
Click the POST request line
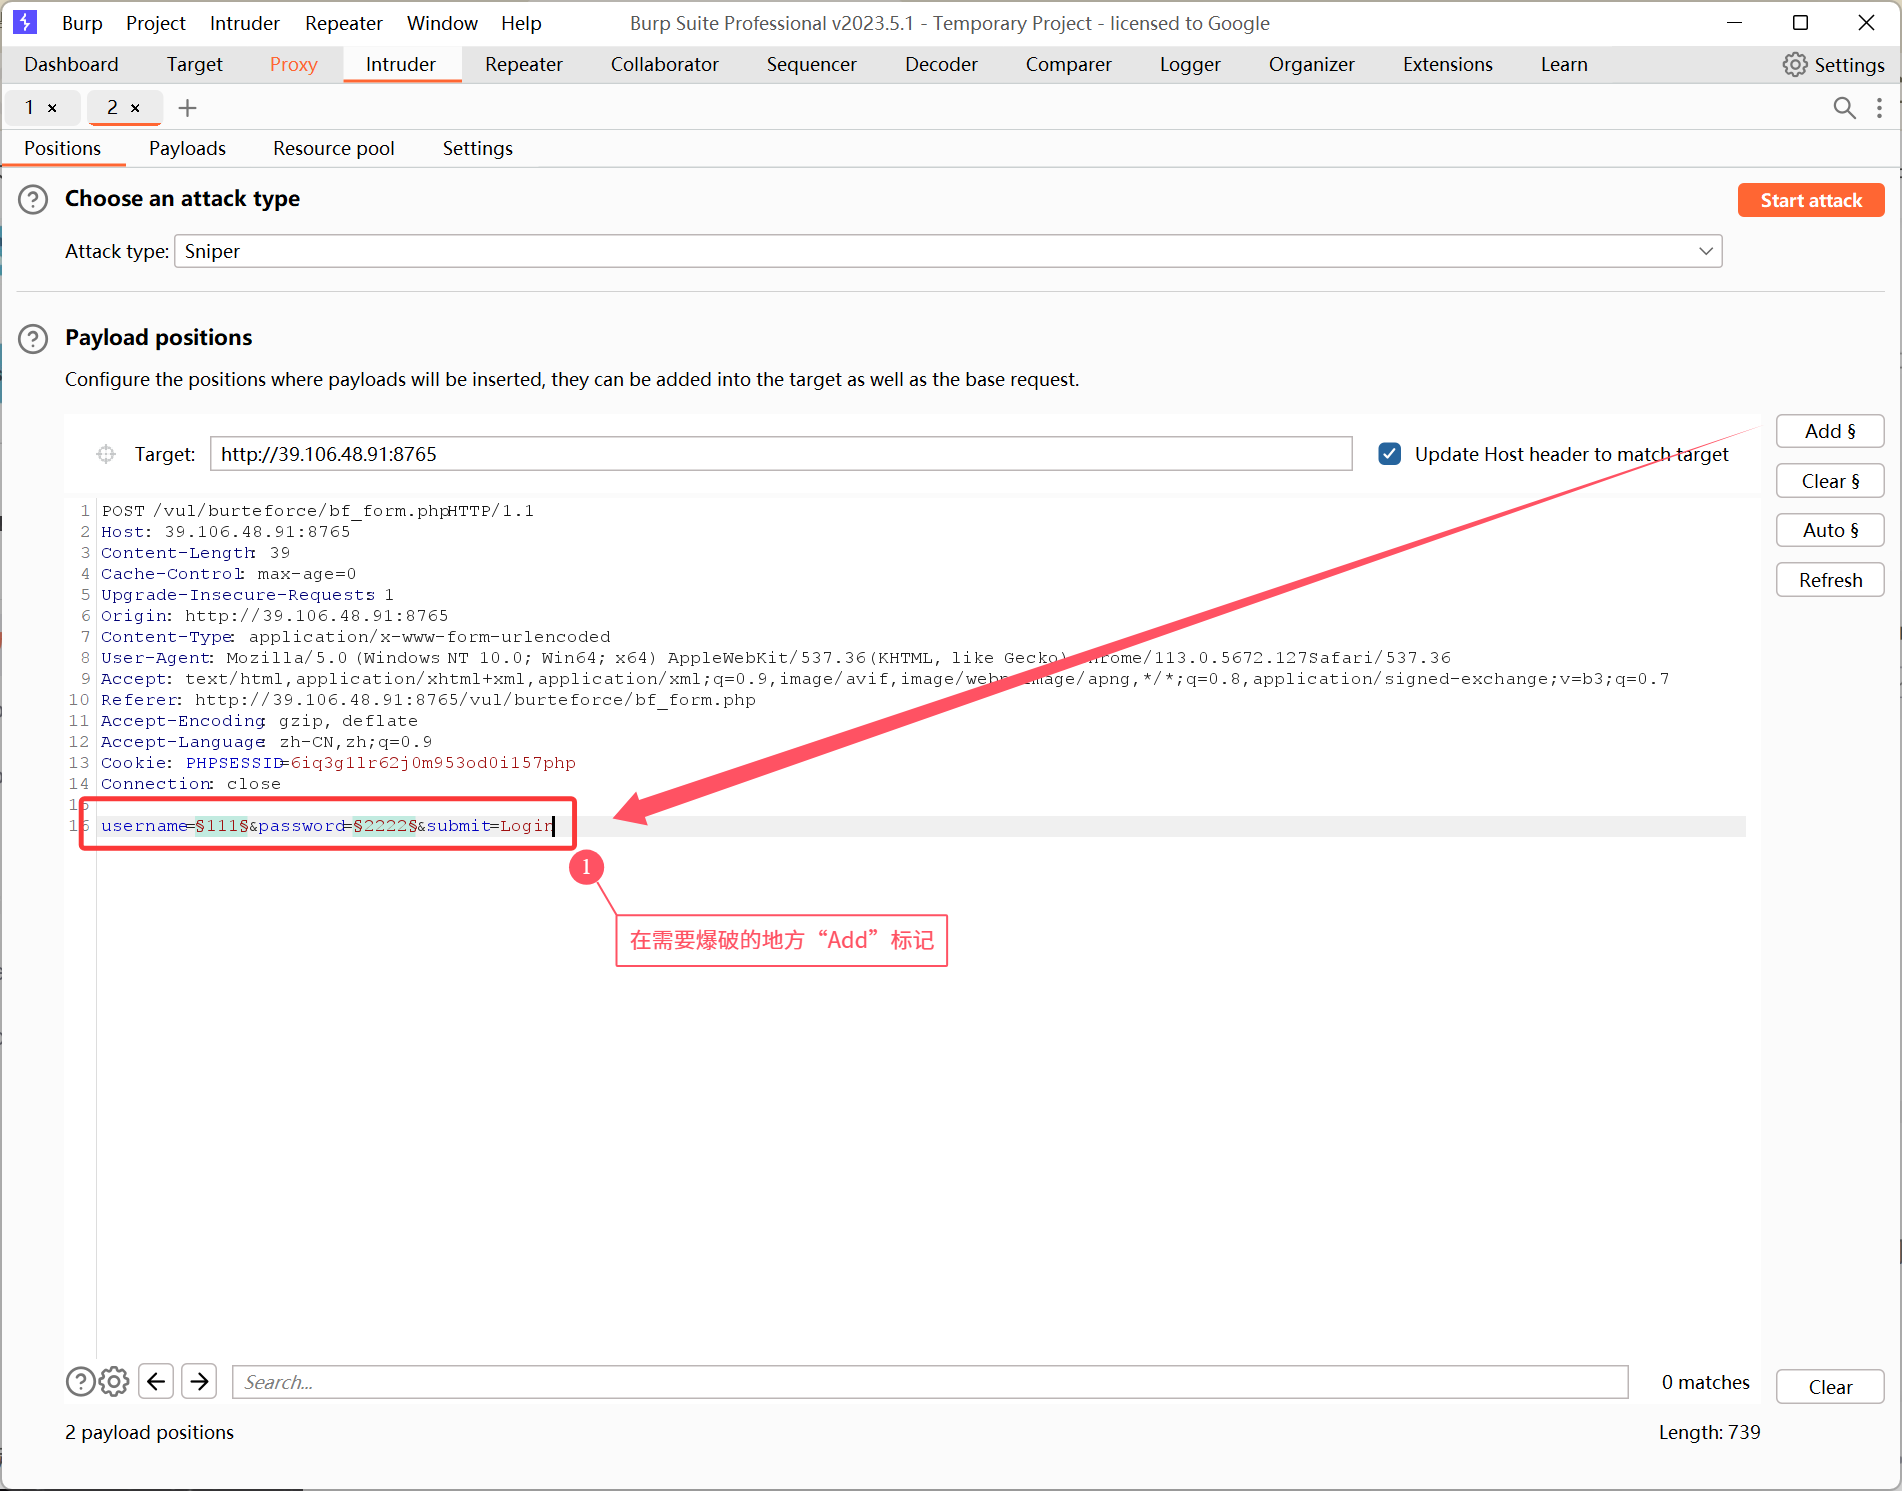click(x=318, y=511)
